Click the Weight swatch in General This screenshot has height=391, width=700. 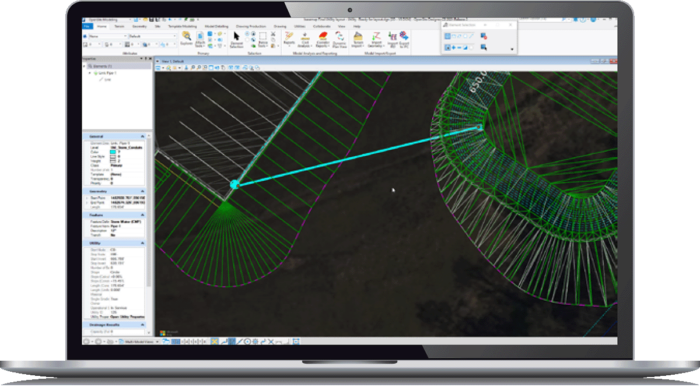tap(113, 161)
